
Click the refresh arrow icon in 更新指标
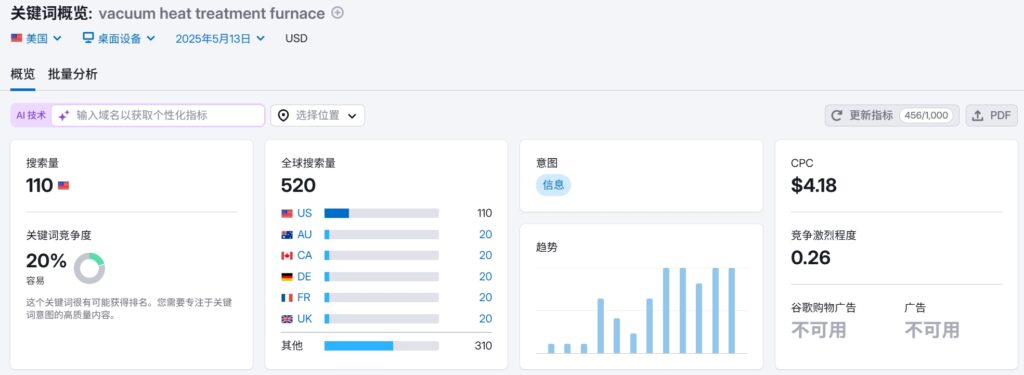(837, 116)
